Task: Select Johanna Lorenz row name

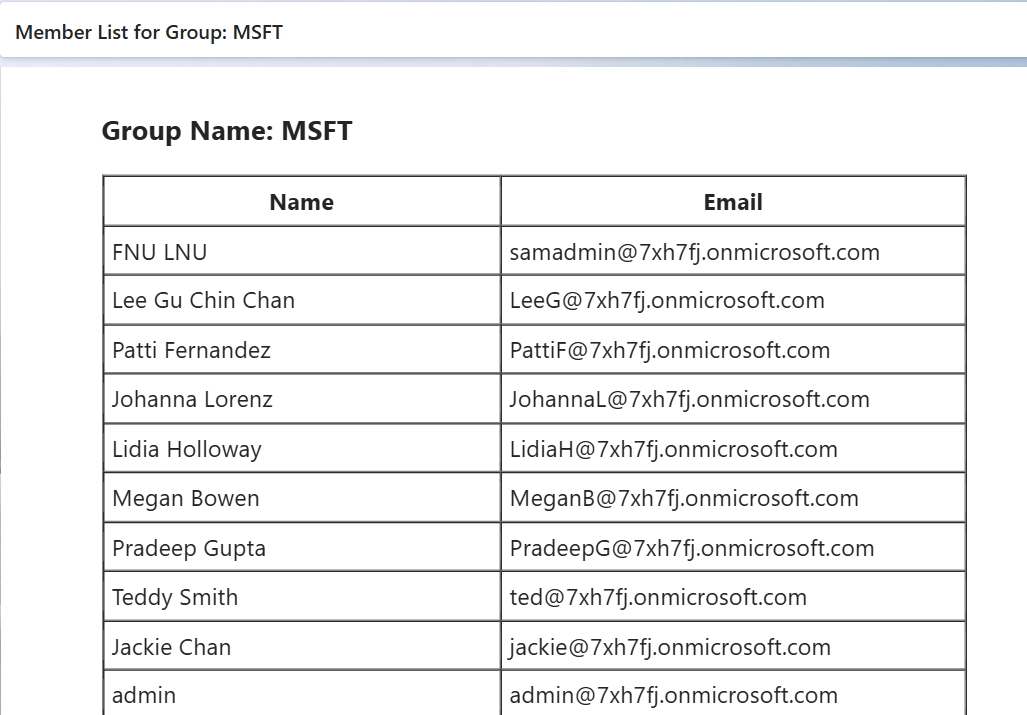Action: coord(192,400)
